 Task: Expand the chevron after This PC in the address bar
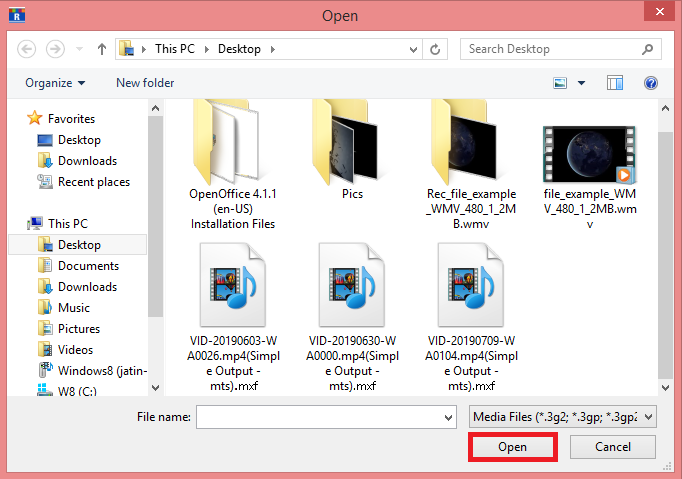tap(207, 49)
